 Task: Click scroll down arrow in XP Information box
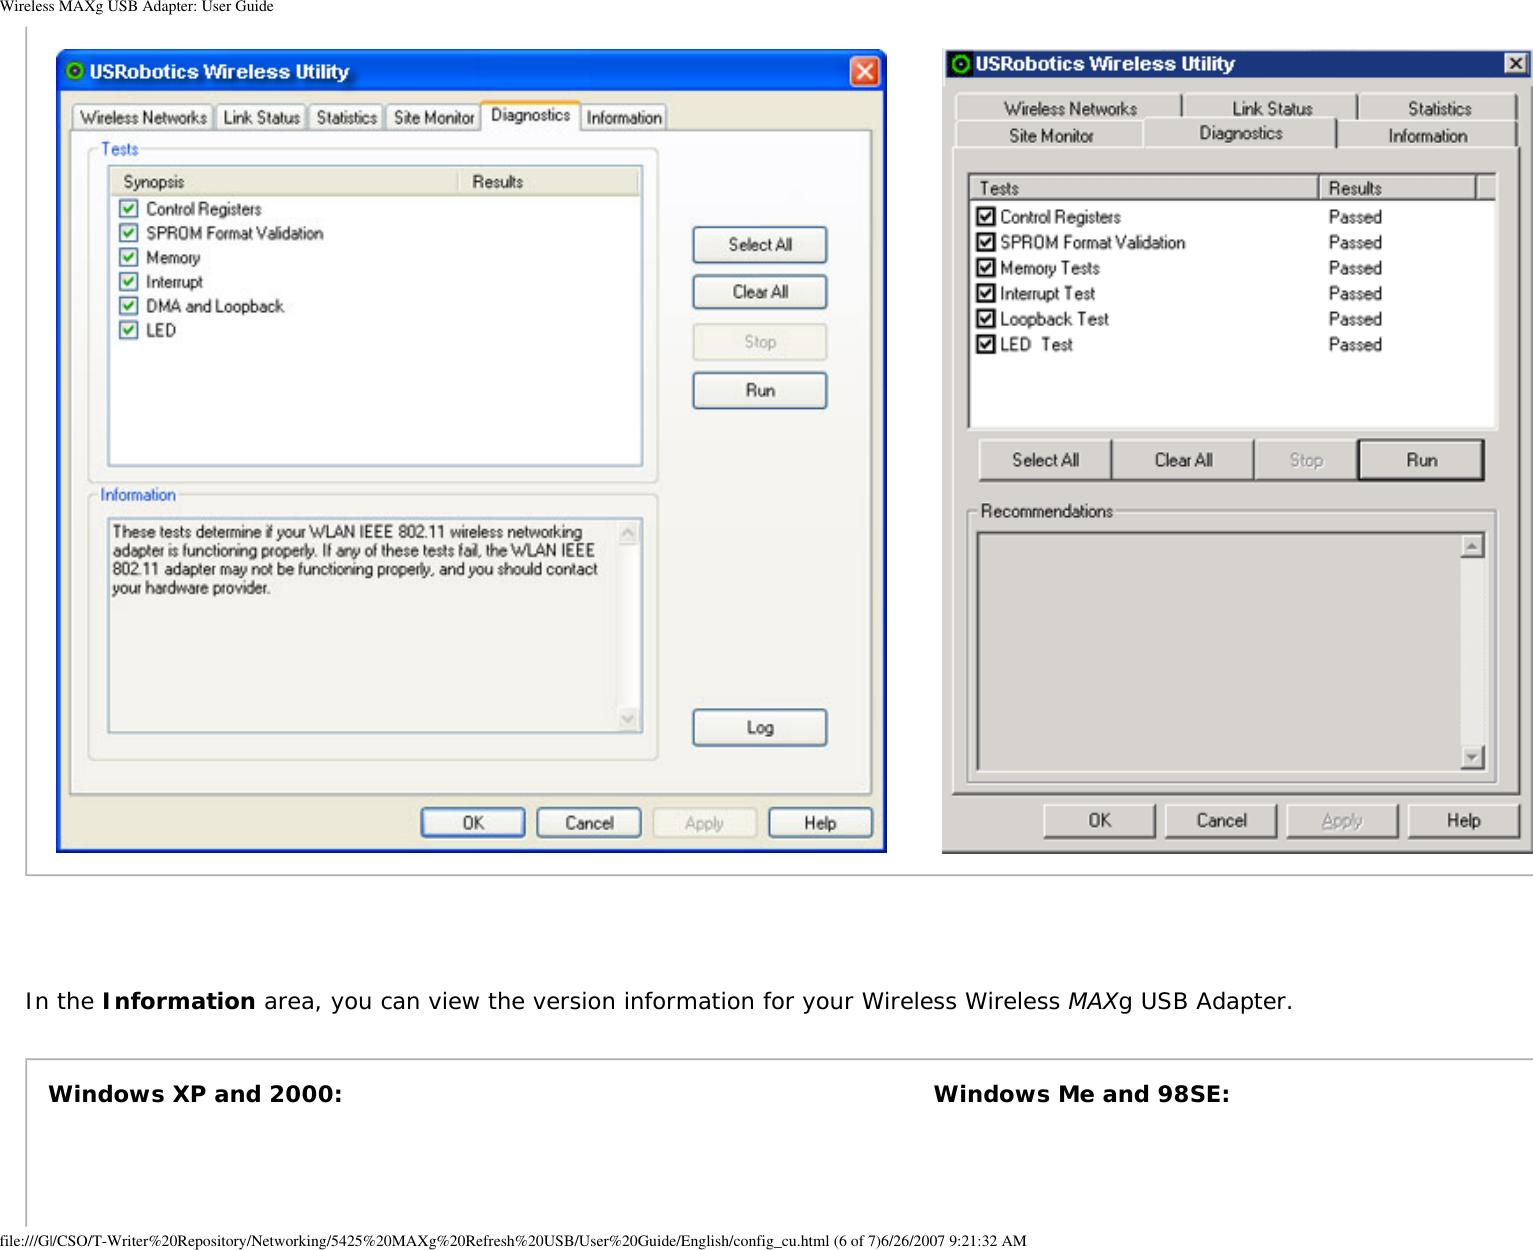pyautogui.click(x=628, y=717)
